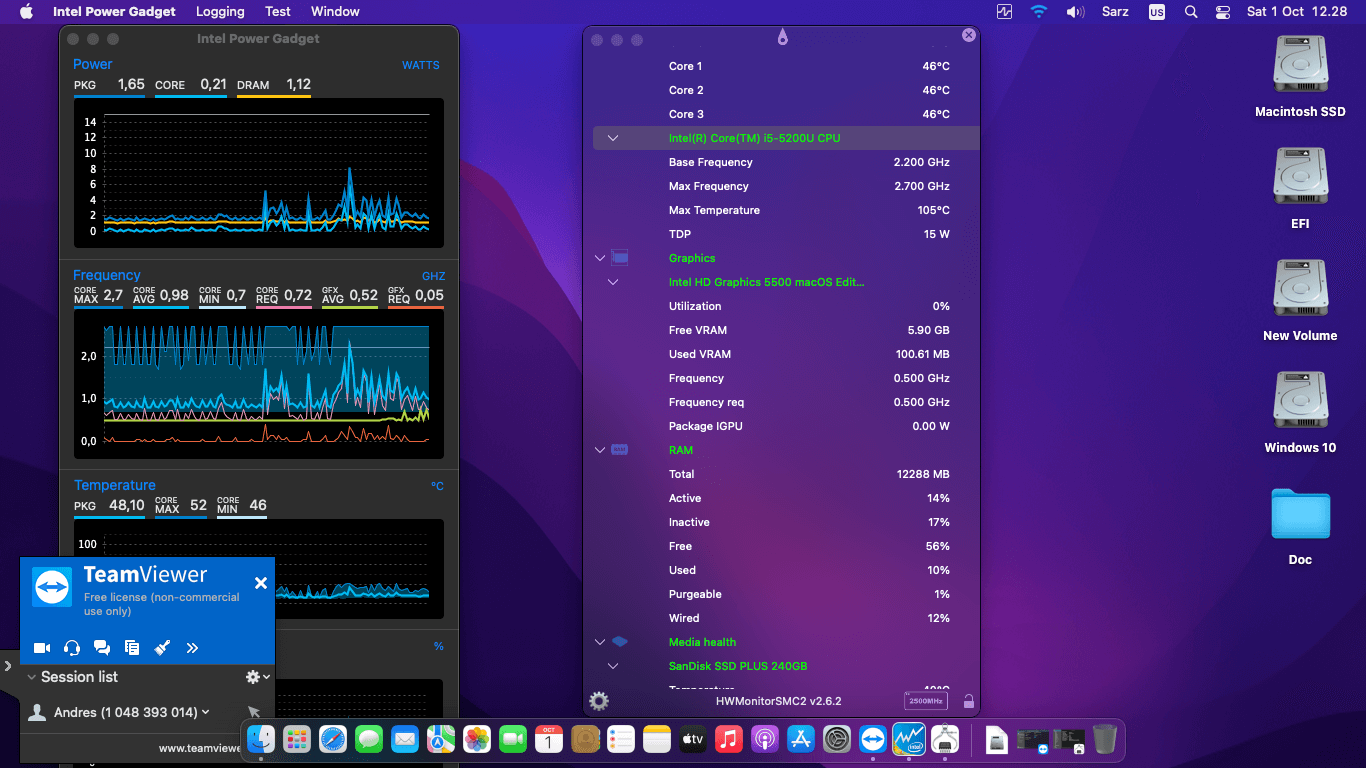Image resolution: width=1366 pixels, height=768 pixels.
Task: Open TeamViewer file transfer documents icon
Action: pos(132,648)
